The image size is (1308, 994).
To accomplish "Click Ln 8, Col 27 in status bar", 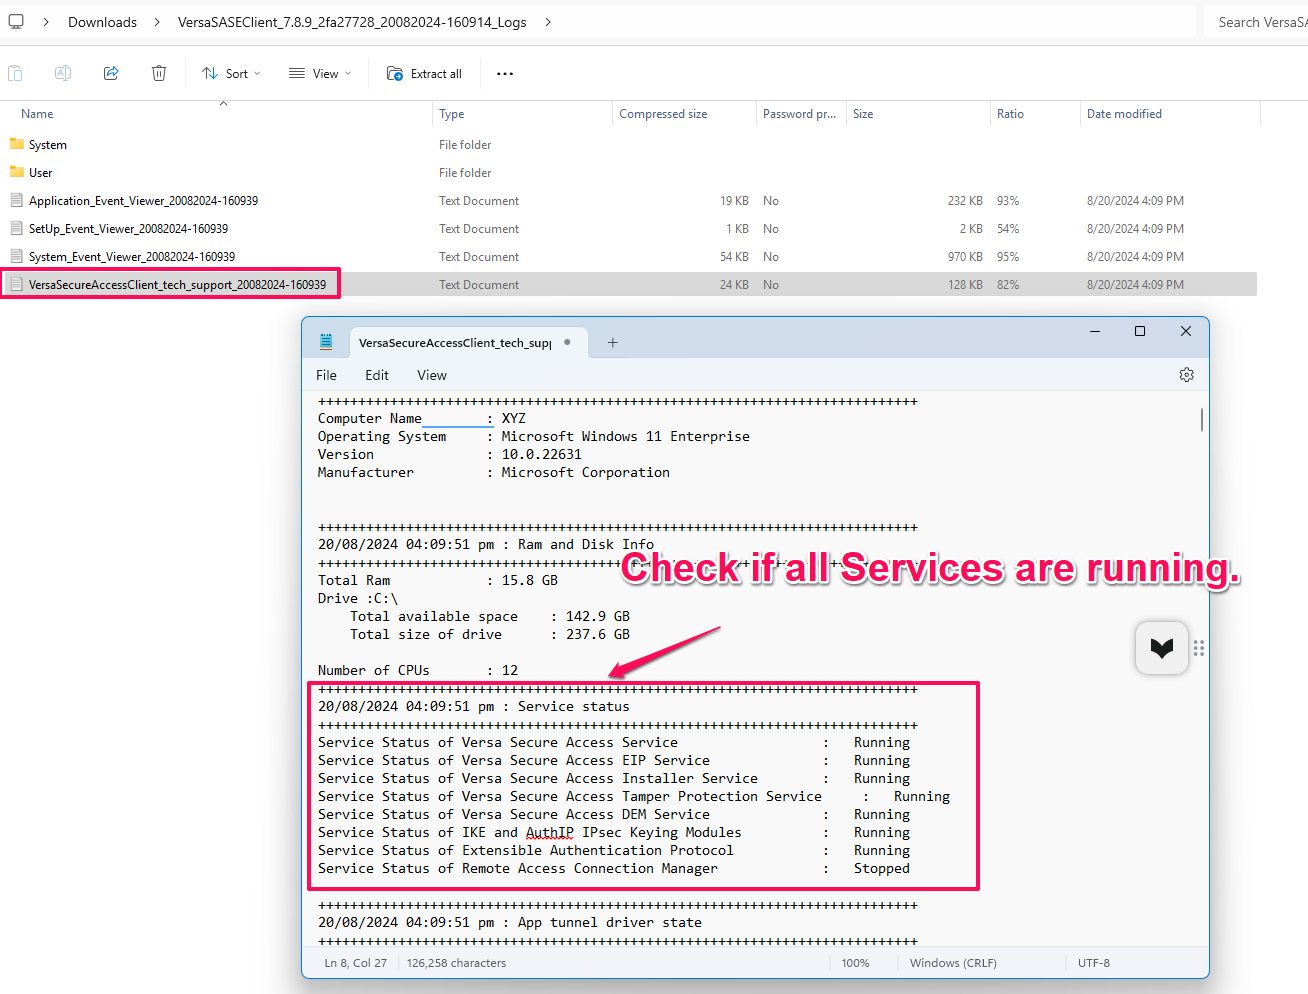I will click(x=355, y=963).
